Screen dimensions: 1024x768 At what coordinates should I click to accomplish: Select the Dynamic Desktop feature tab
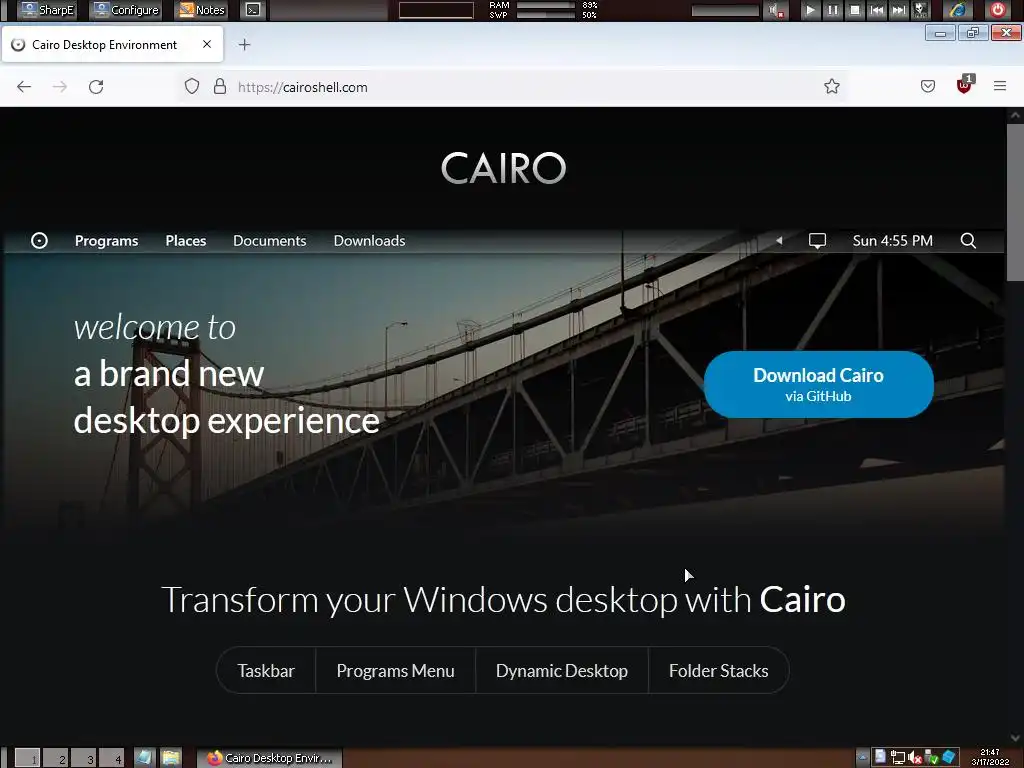point(562,671)
